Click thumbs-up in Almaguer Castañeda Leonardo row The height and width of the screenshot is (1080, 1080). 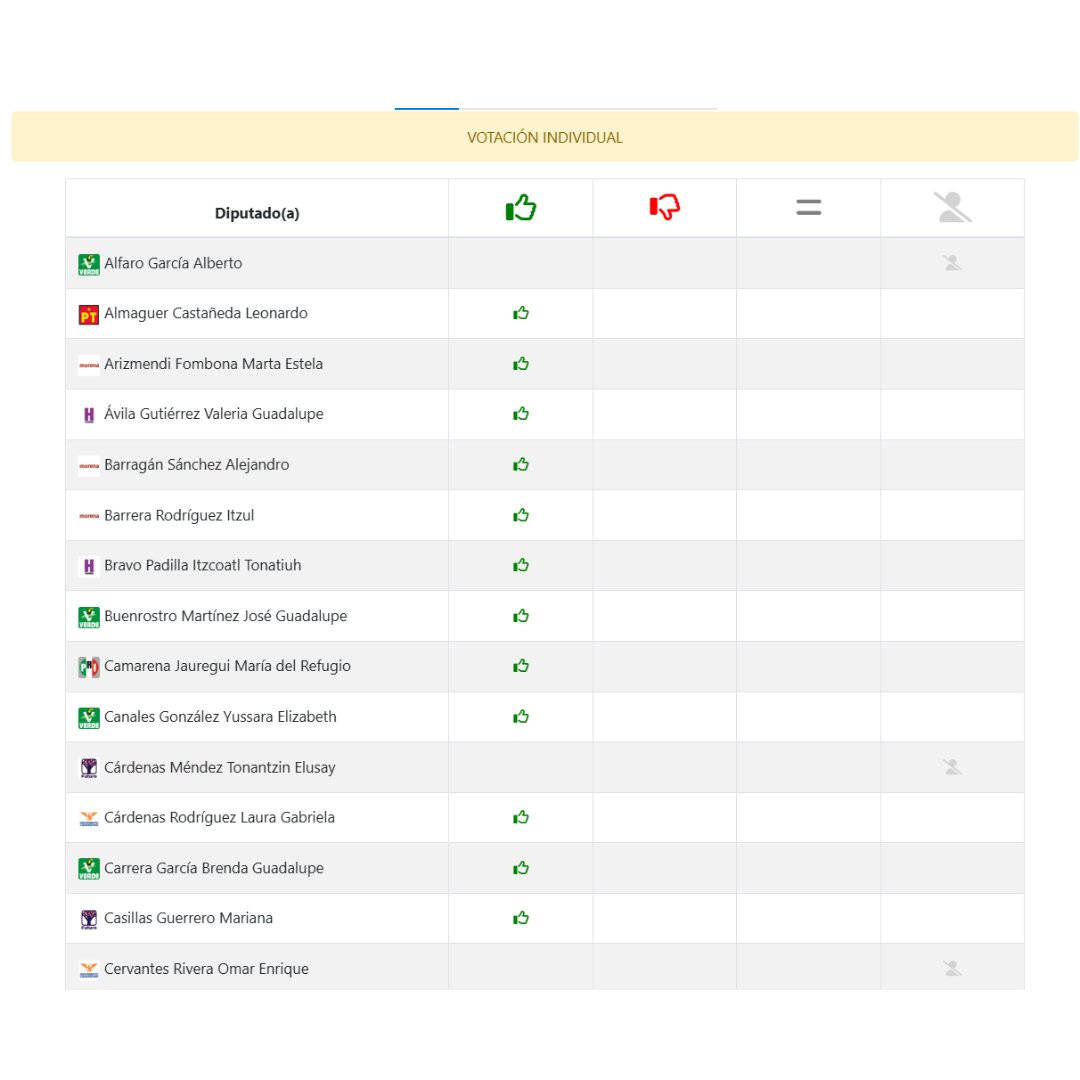coord(521,313)
